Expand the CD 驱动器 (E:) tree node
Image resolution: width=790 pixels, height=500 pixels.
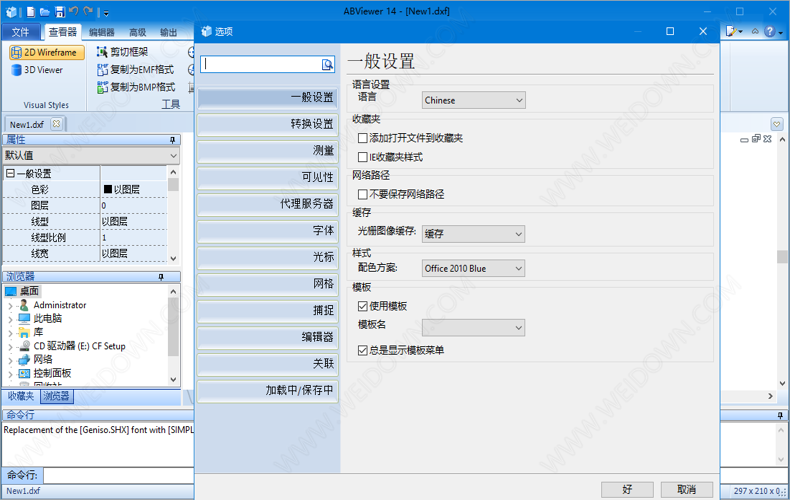10,346
